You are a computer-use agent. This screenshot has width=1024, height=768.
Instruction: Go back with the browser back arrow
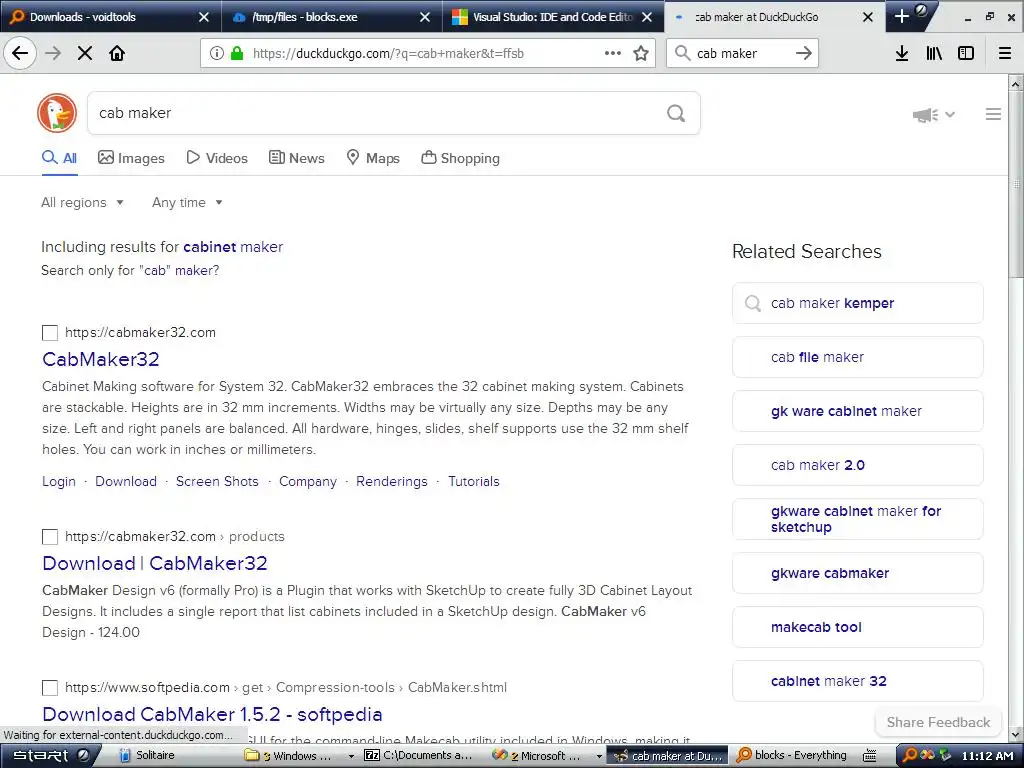[x=20, y=53]
